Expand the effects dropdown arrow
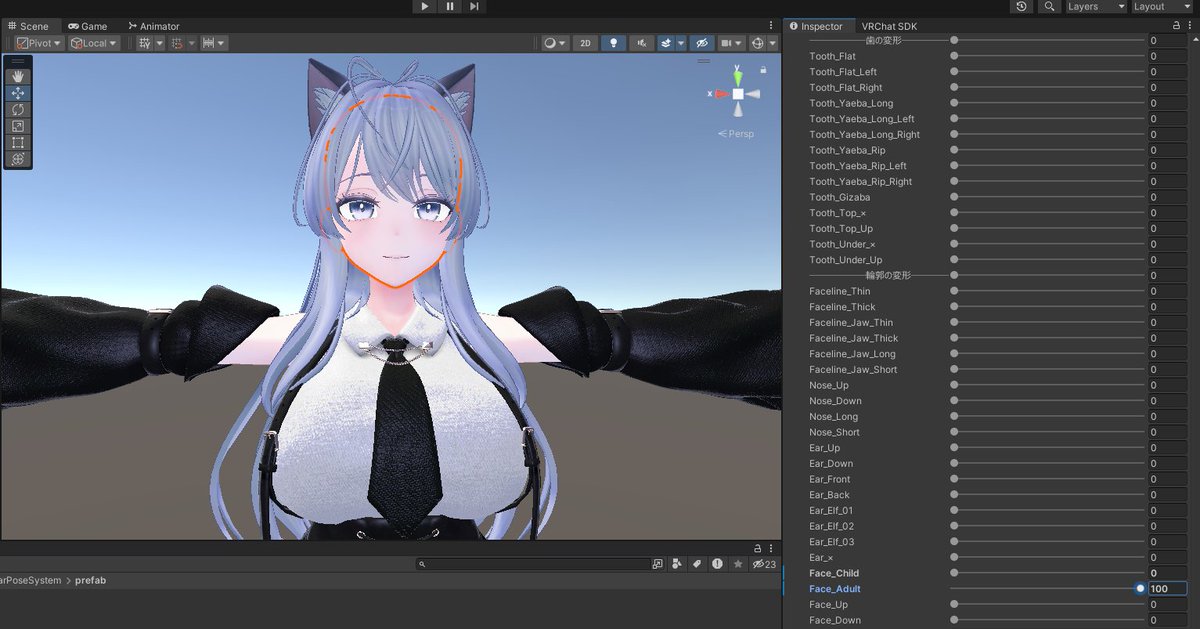 [x=681, y=43]
